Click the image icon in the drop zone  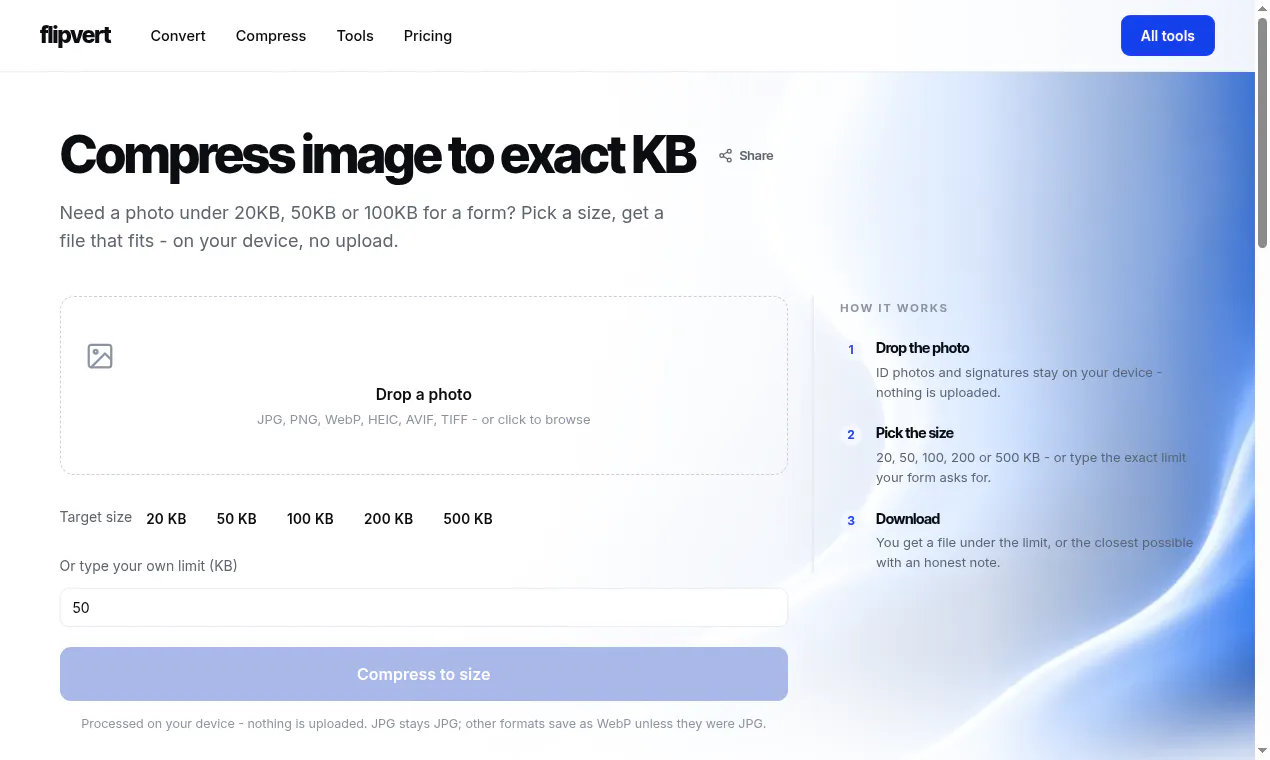tap(100, 356)
